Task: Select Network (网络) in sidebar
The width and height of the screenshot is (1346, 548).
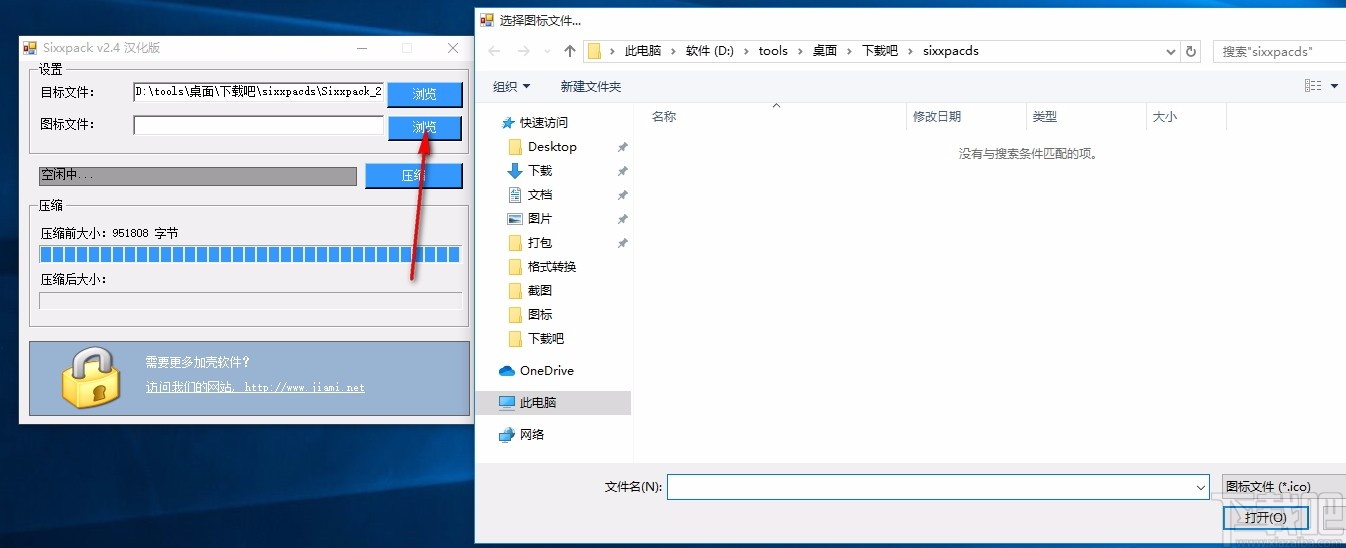Action: [532, 434]
